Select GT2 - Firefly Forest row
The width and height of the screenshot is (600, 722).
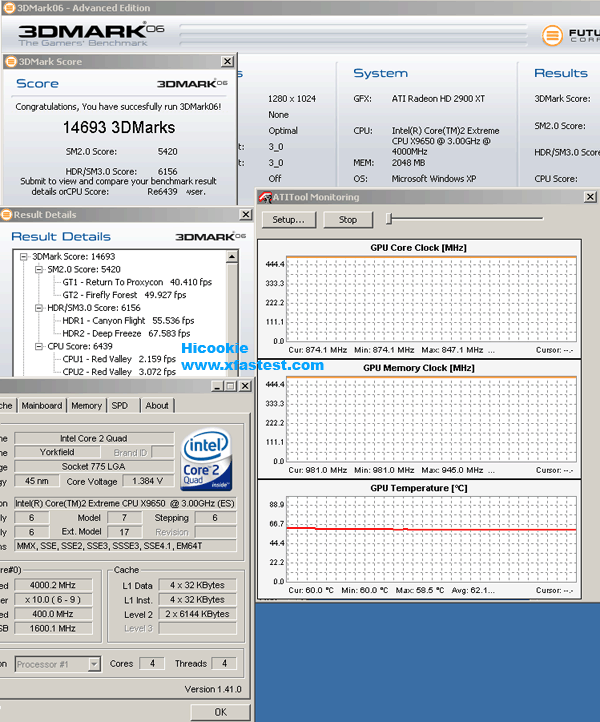tap(124, 295)
